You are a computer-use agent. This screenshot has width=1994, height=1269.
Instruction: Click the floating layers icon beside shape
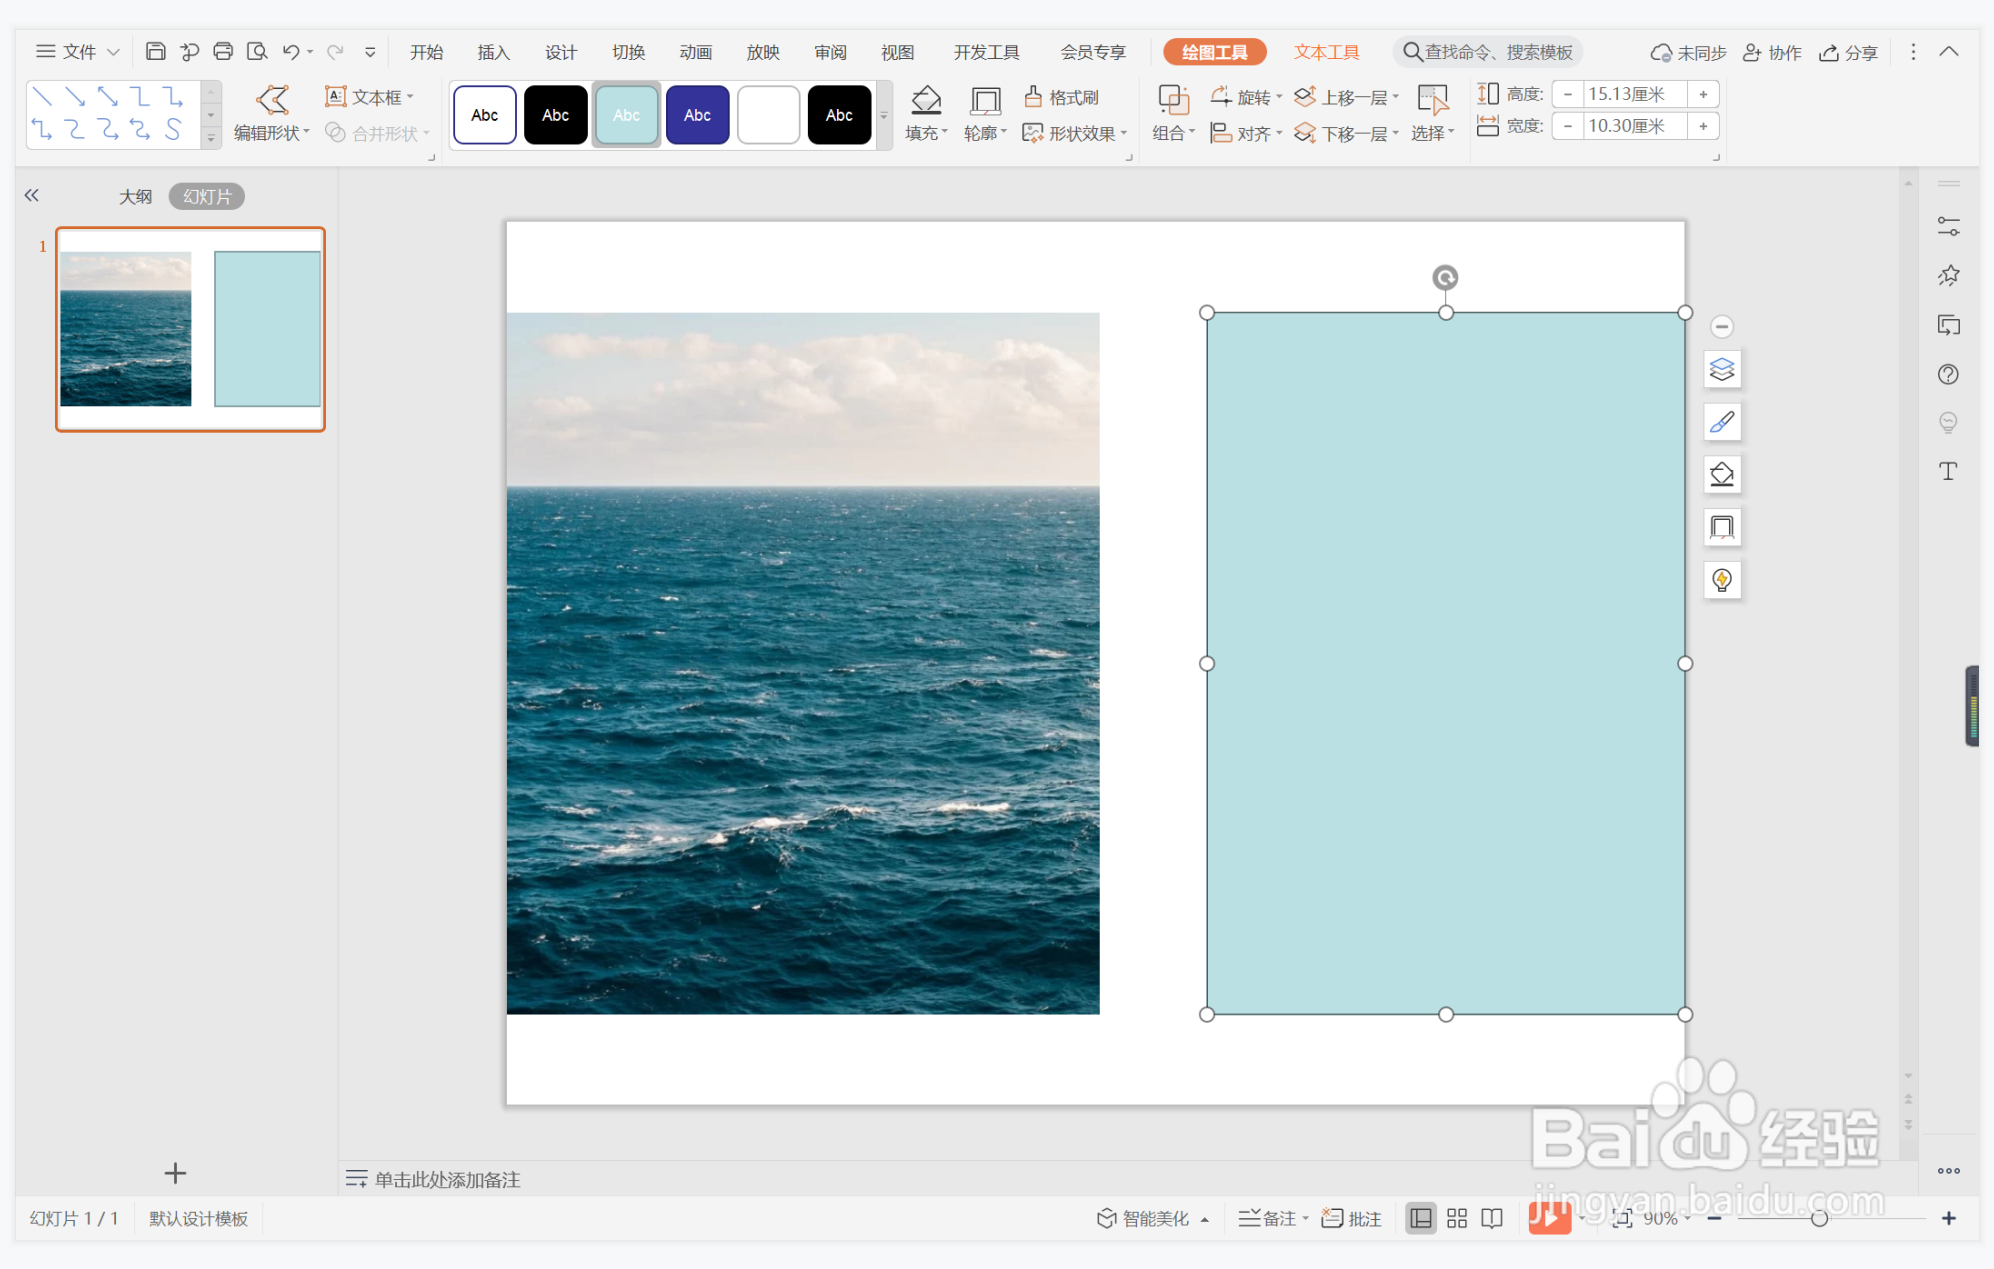(x=1721, y=370)
